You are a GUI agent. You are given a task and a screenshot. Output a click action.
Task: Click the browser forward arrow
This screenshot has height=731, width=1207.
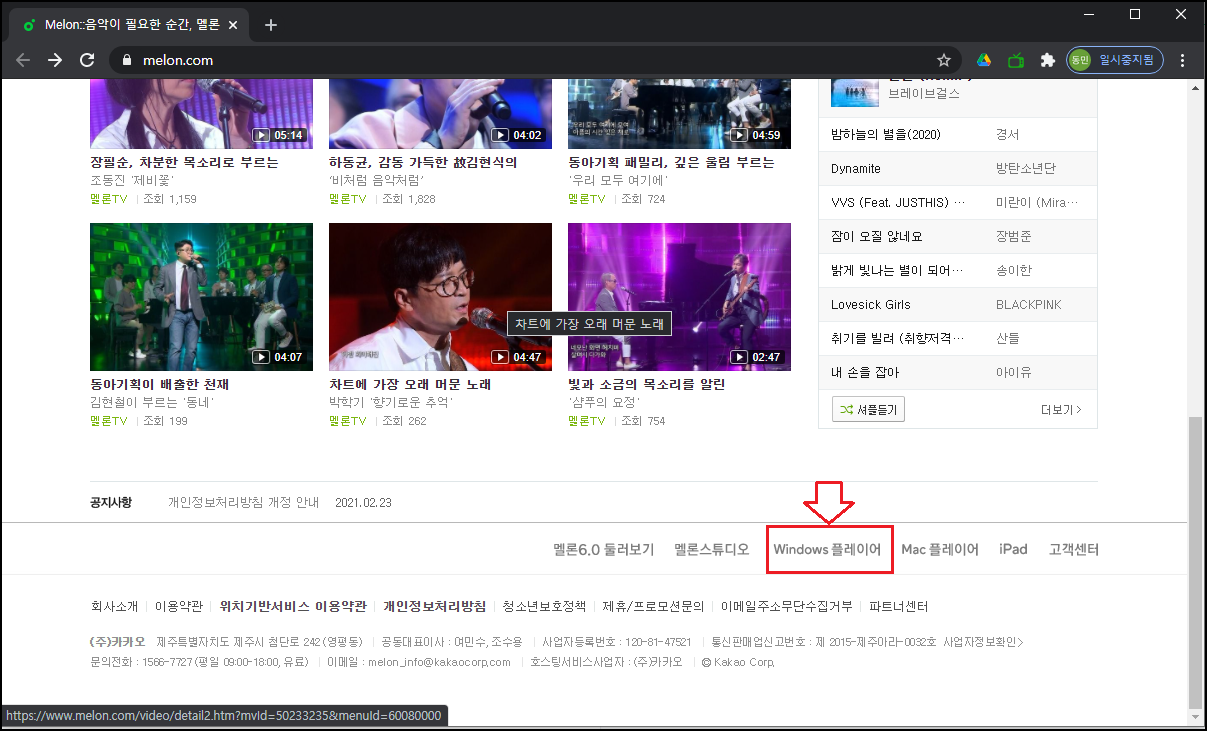pyautogui.click(x=55, y=60)
